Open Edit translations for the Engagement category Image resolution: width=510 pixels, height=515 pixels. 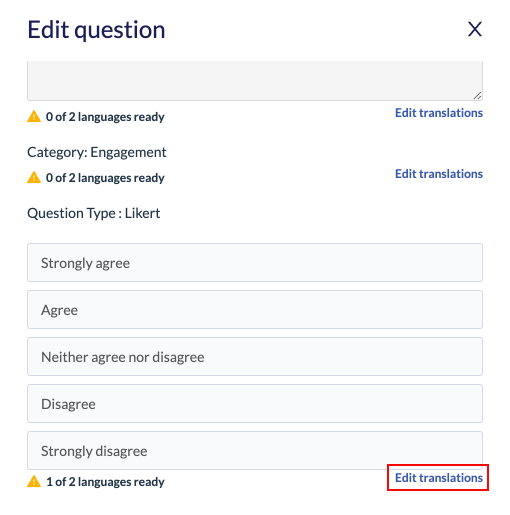(x=439, y=174)
